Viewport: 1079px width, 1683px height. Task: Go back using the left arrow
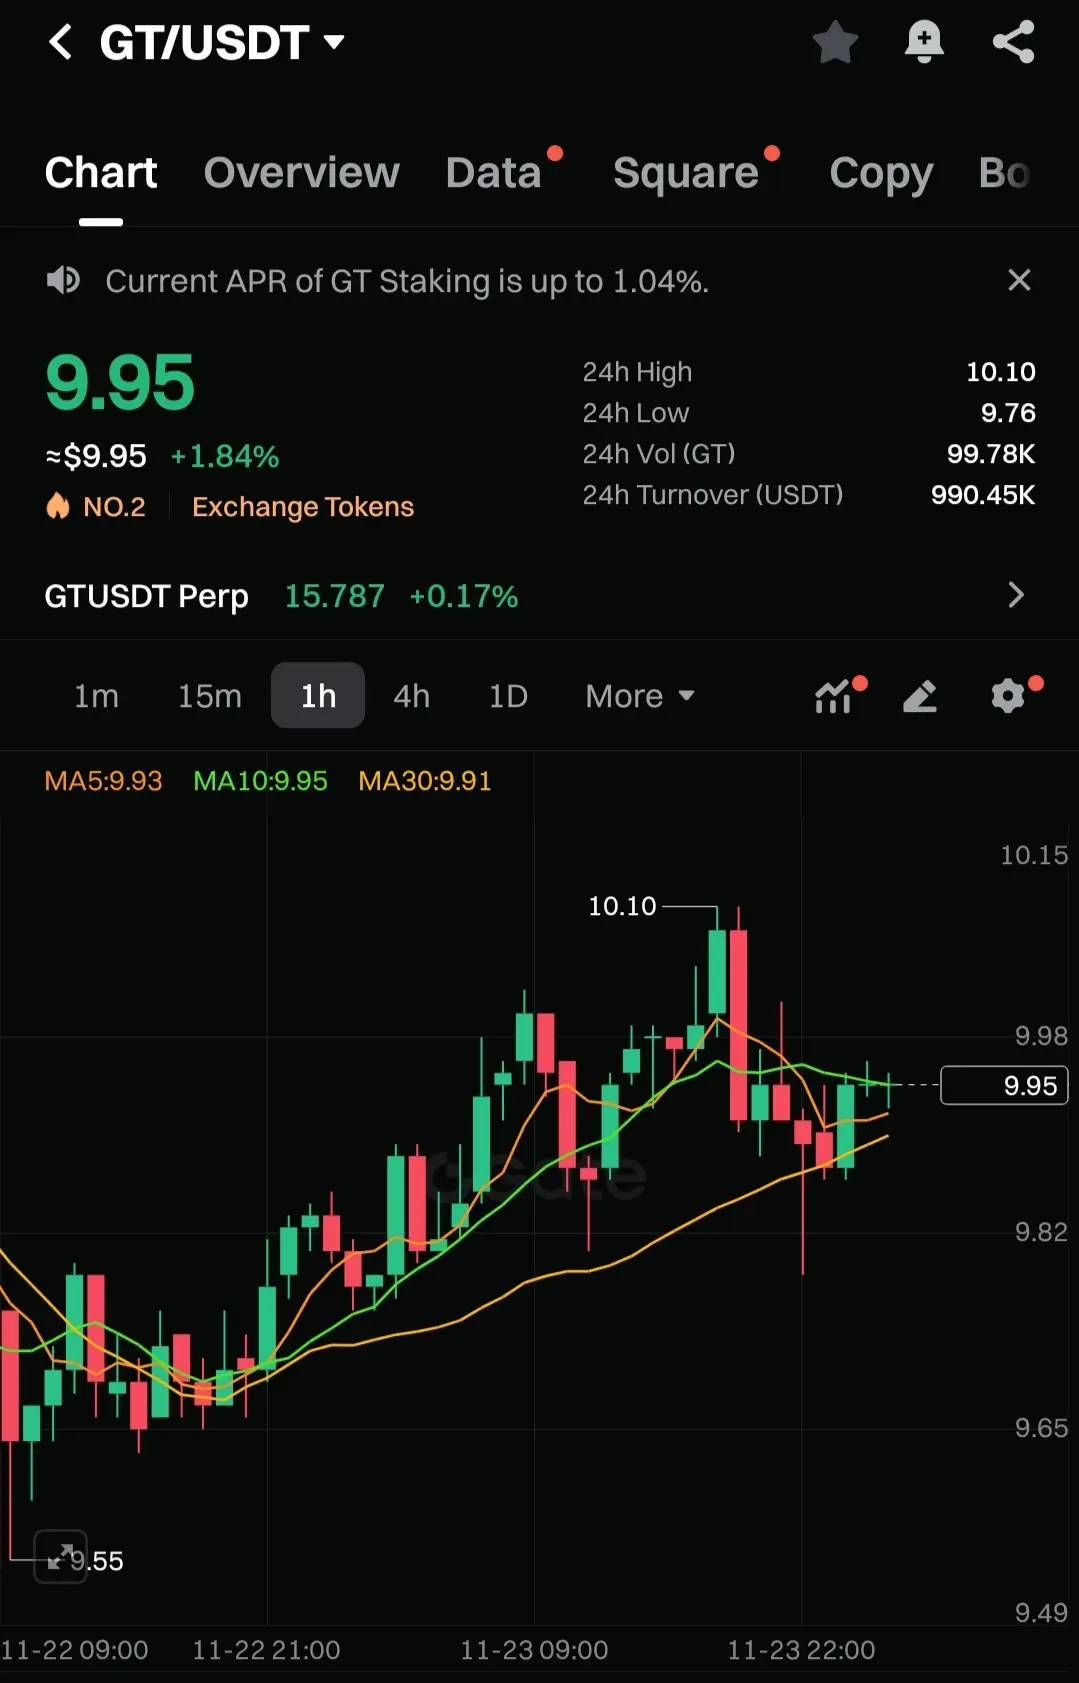click(x=60, y=42)
